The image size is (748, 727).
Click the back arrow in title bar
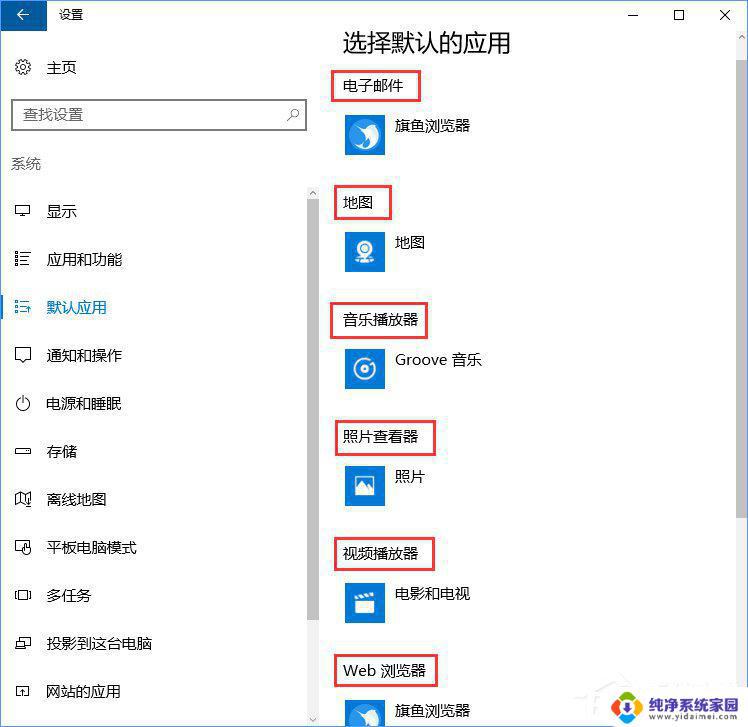click(x=23, y=15)
